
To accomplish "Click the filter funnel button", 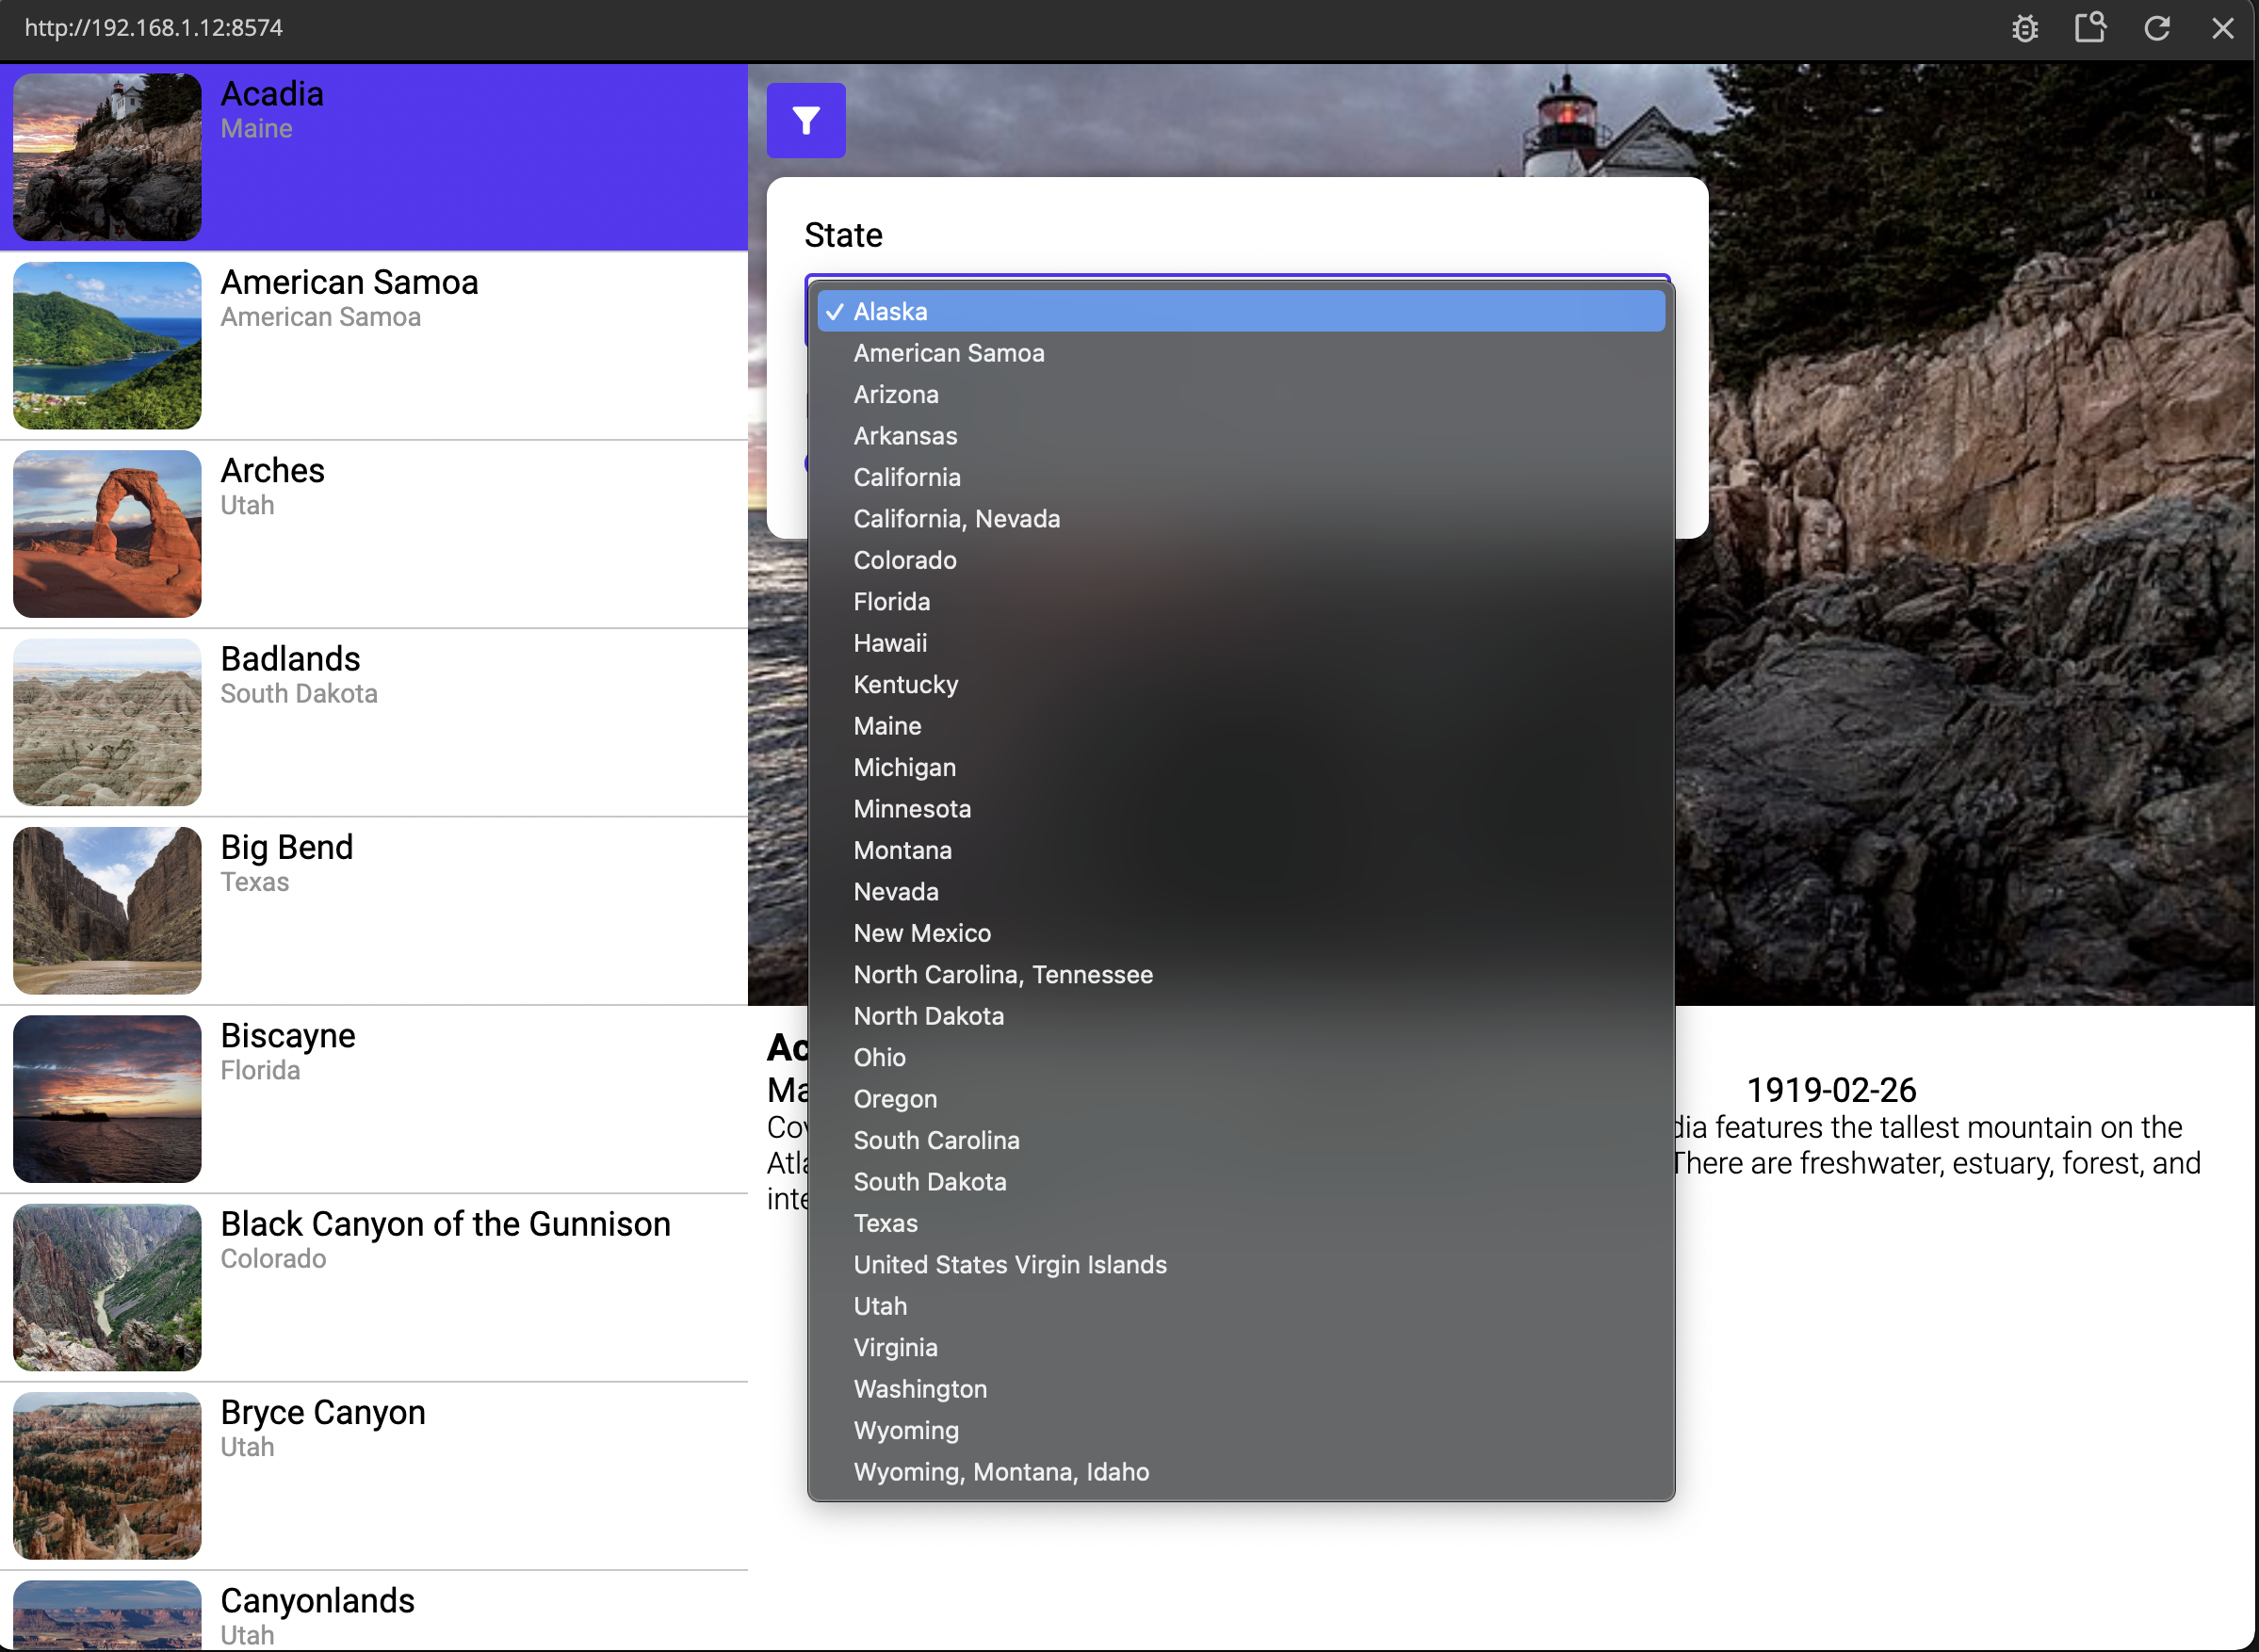I will click(x=806, y=121).
